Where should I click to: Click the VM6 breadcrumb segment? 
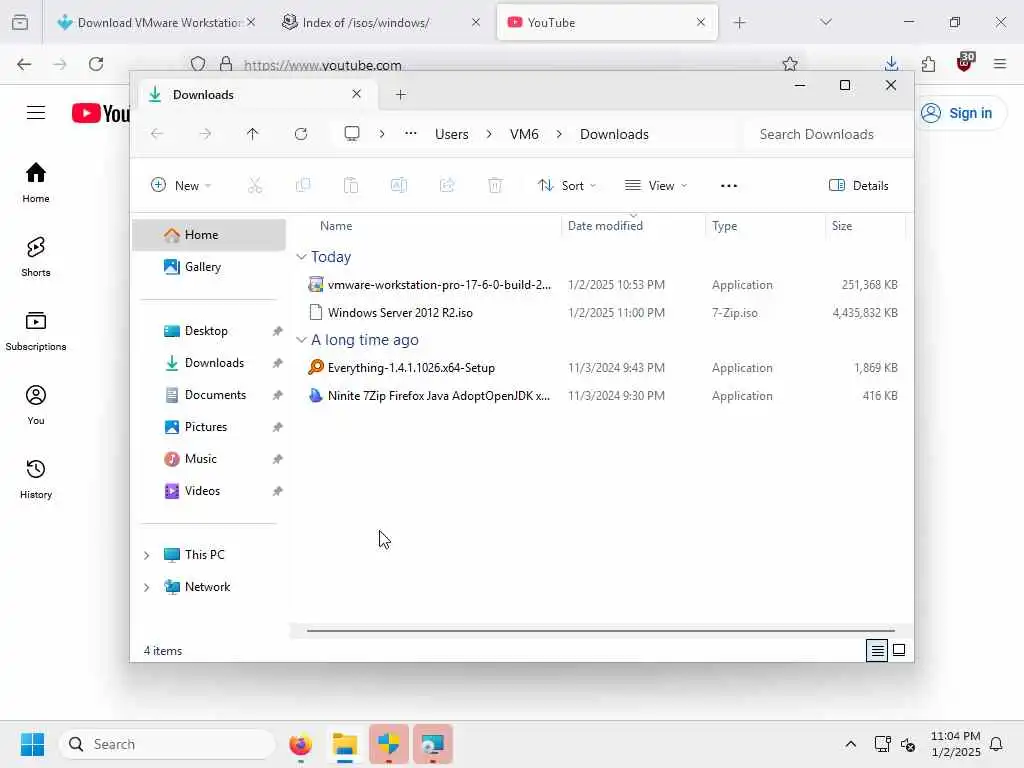coord(524,134)
